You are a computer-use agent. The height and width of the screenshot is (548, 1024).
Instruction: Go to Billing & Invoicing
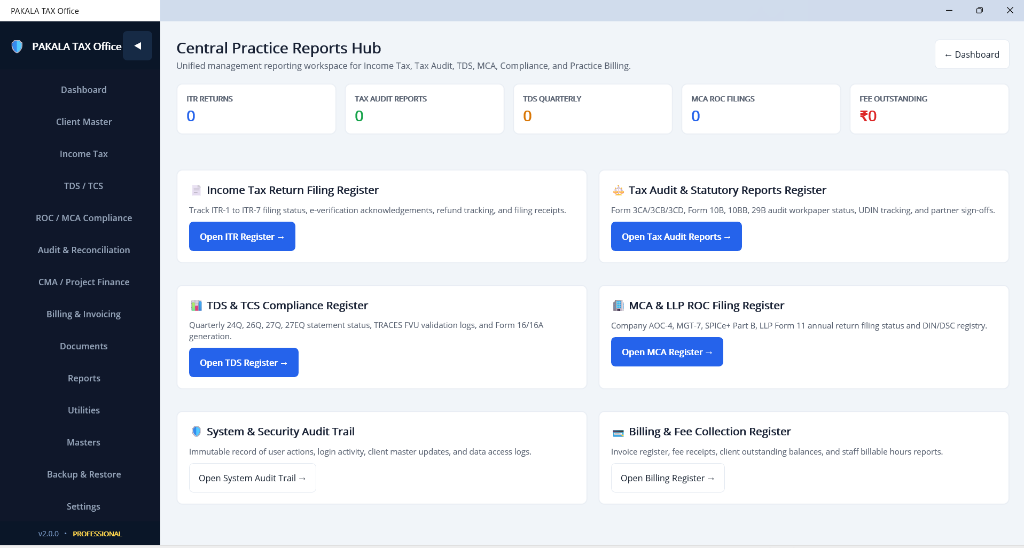[x=84, y=314]
